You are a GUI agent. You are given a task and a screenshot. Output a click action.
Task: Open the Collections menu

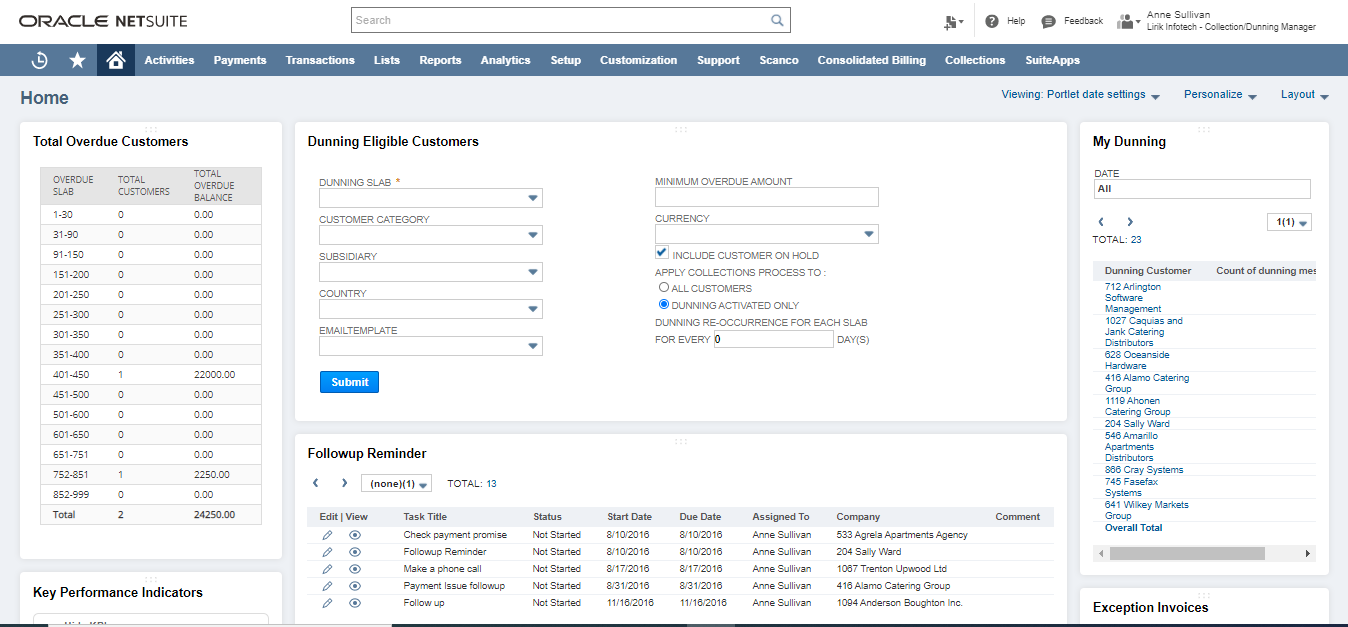[x=975, y=60]
